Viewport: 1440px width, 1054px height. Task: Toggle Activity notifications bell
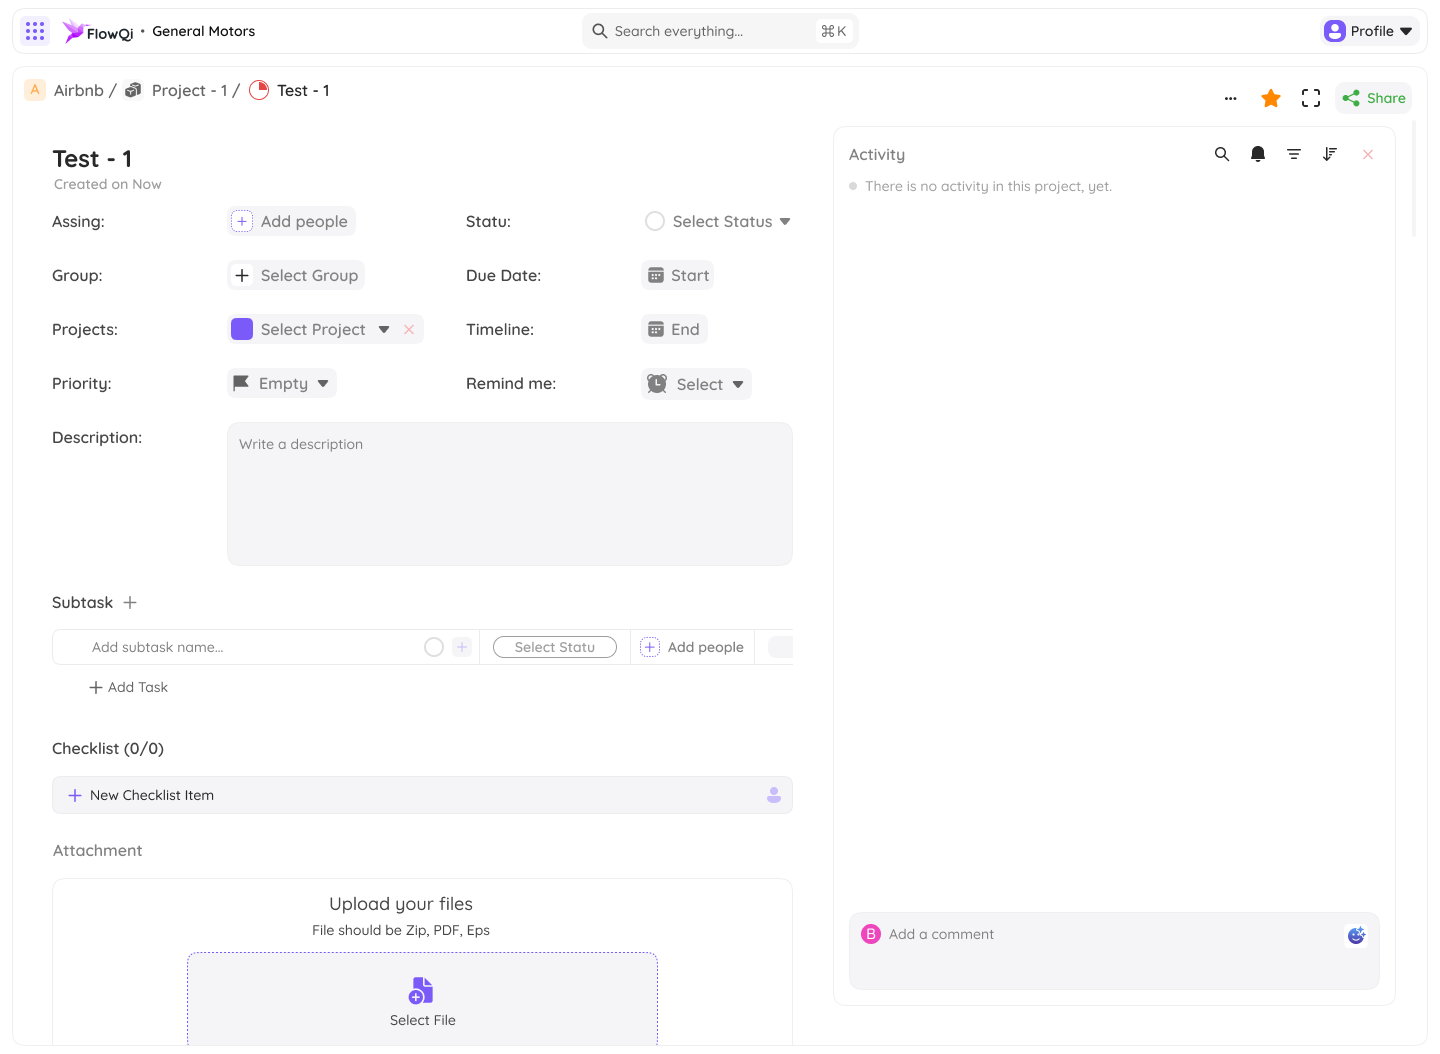tap(1258, 154)
